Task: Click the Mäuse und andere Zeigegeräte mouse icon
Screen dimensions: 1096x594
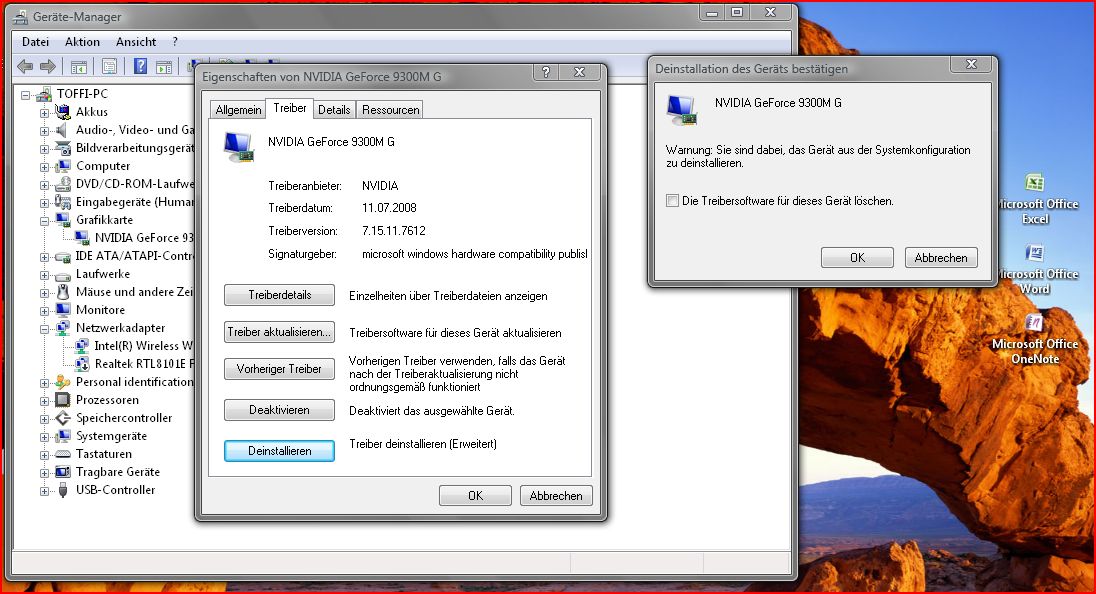Action: point(63,292)
